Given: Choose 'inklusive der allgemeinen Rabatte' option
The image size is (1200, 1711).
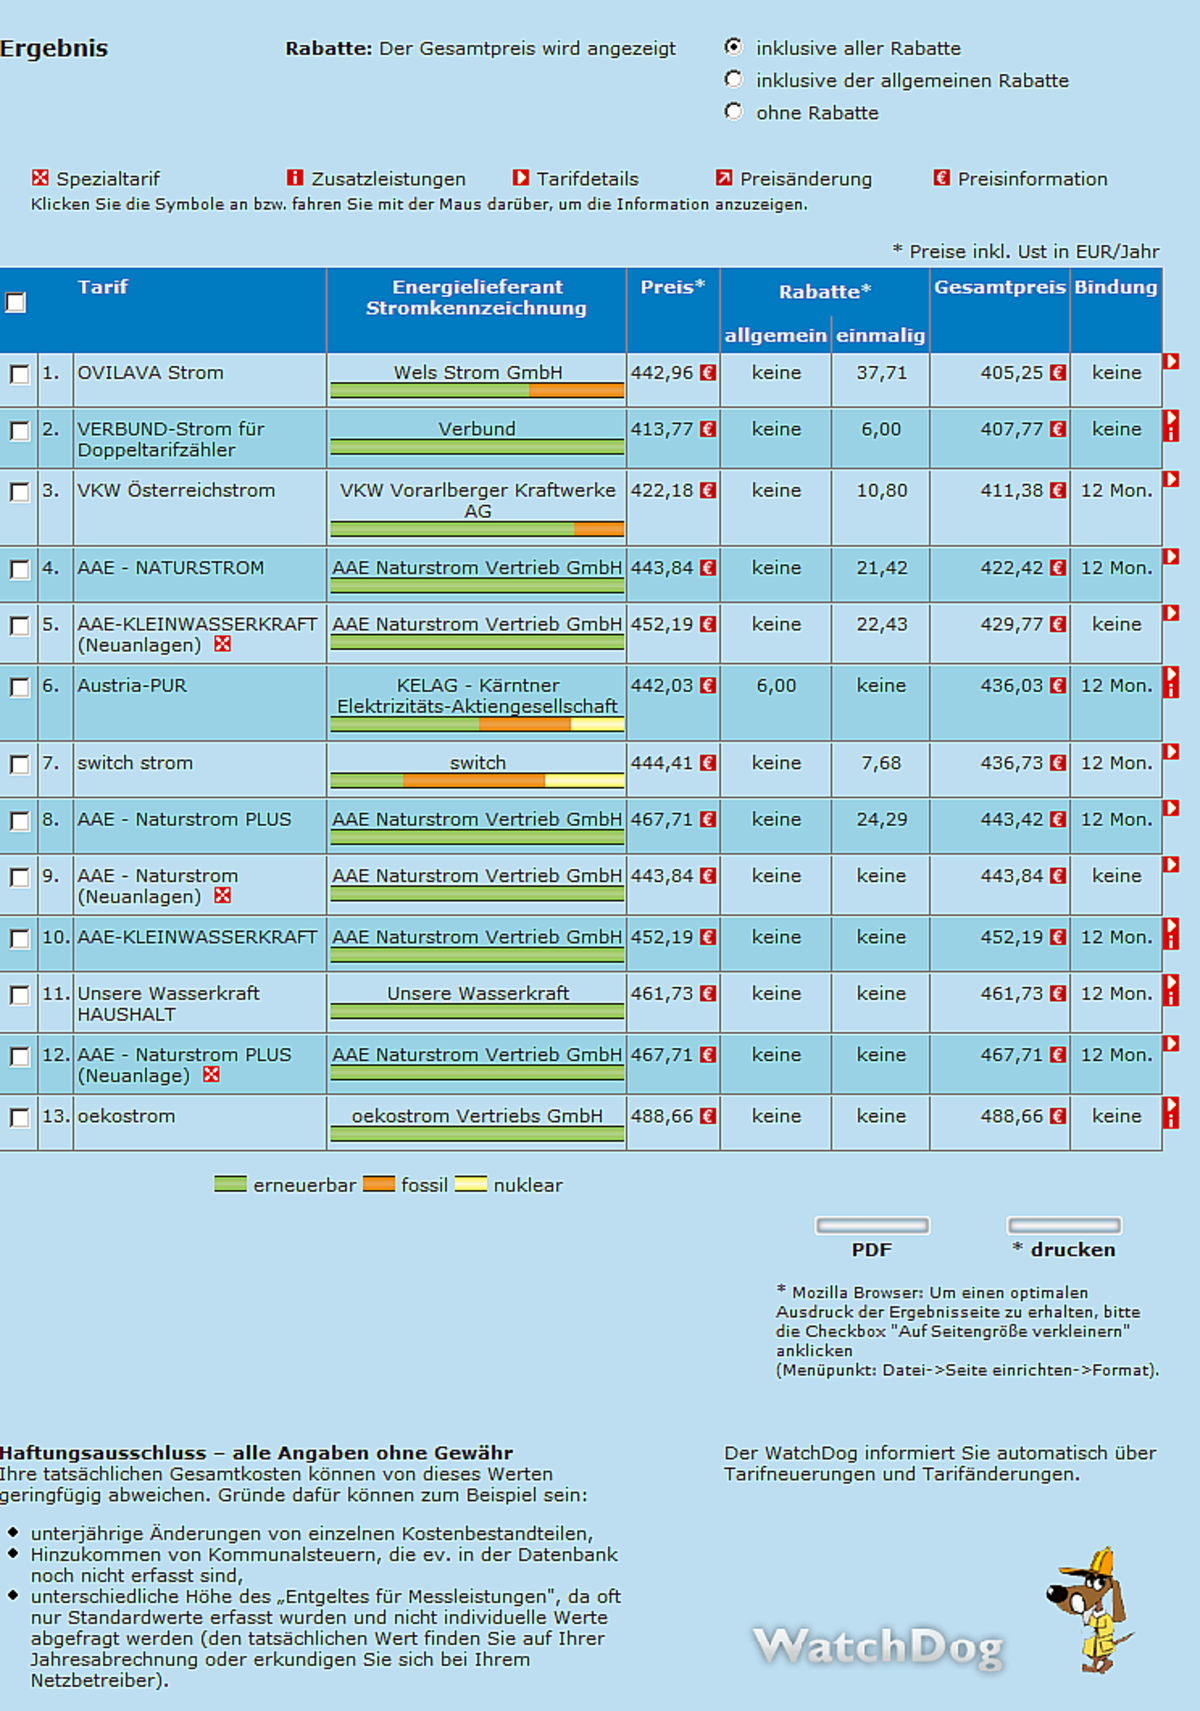Looking at the screenshot, I should point(734,79).
